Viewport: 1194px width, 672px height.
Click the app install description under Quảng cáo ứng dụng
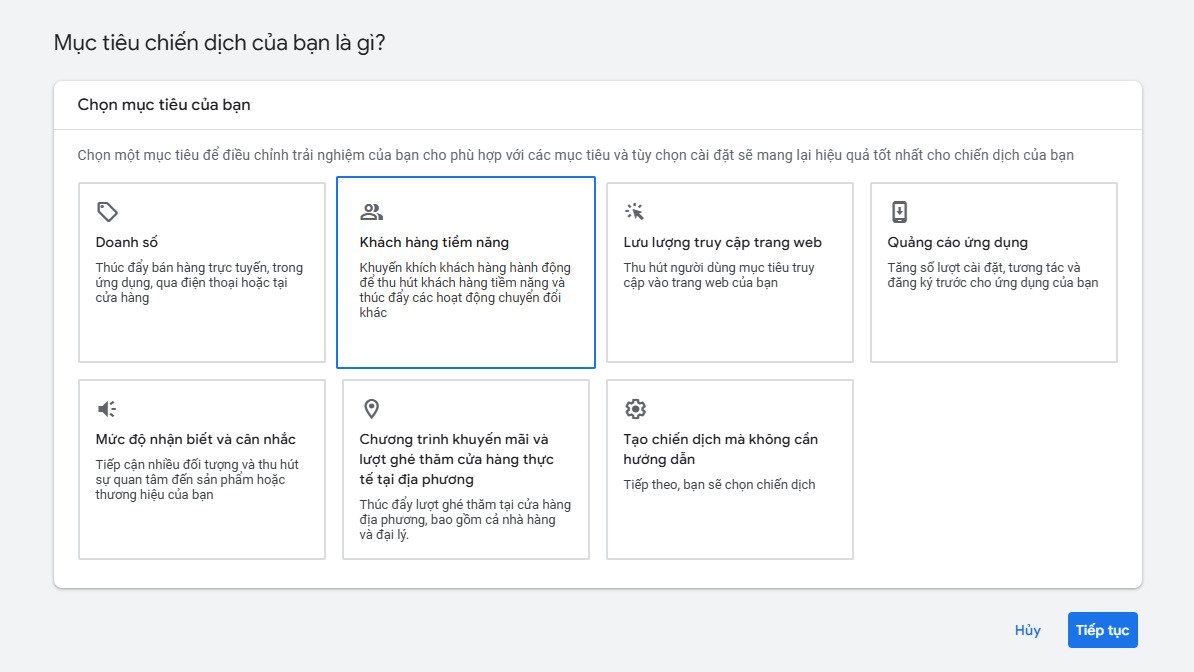click(x=992, y=275)
